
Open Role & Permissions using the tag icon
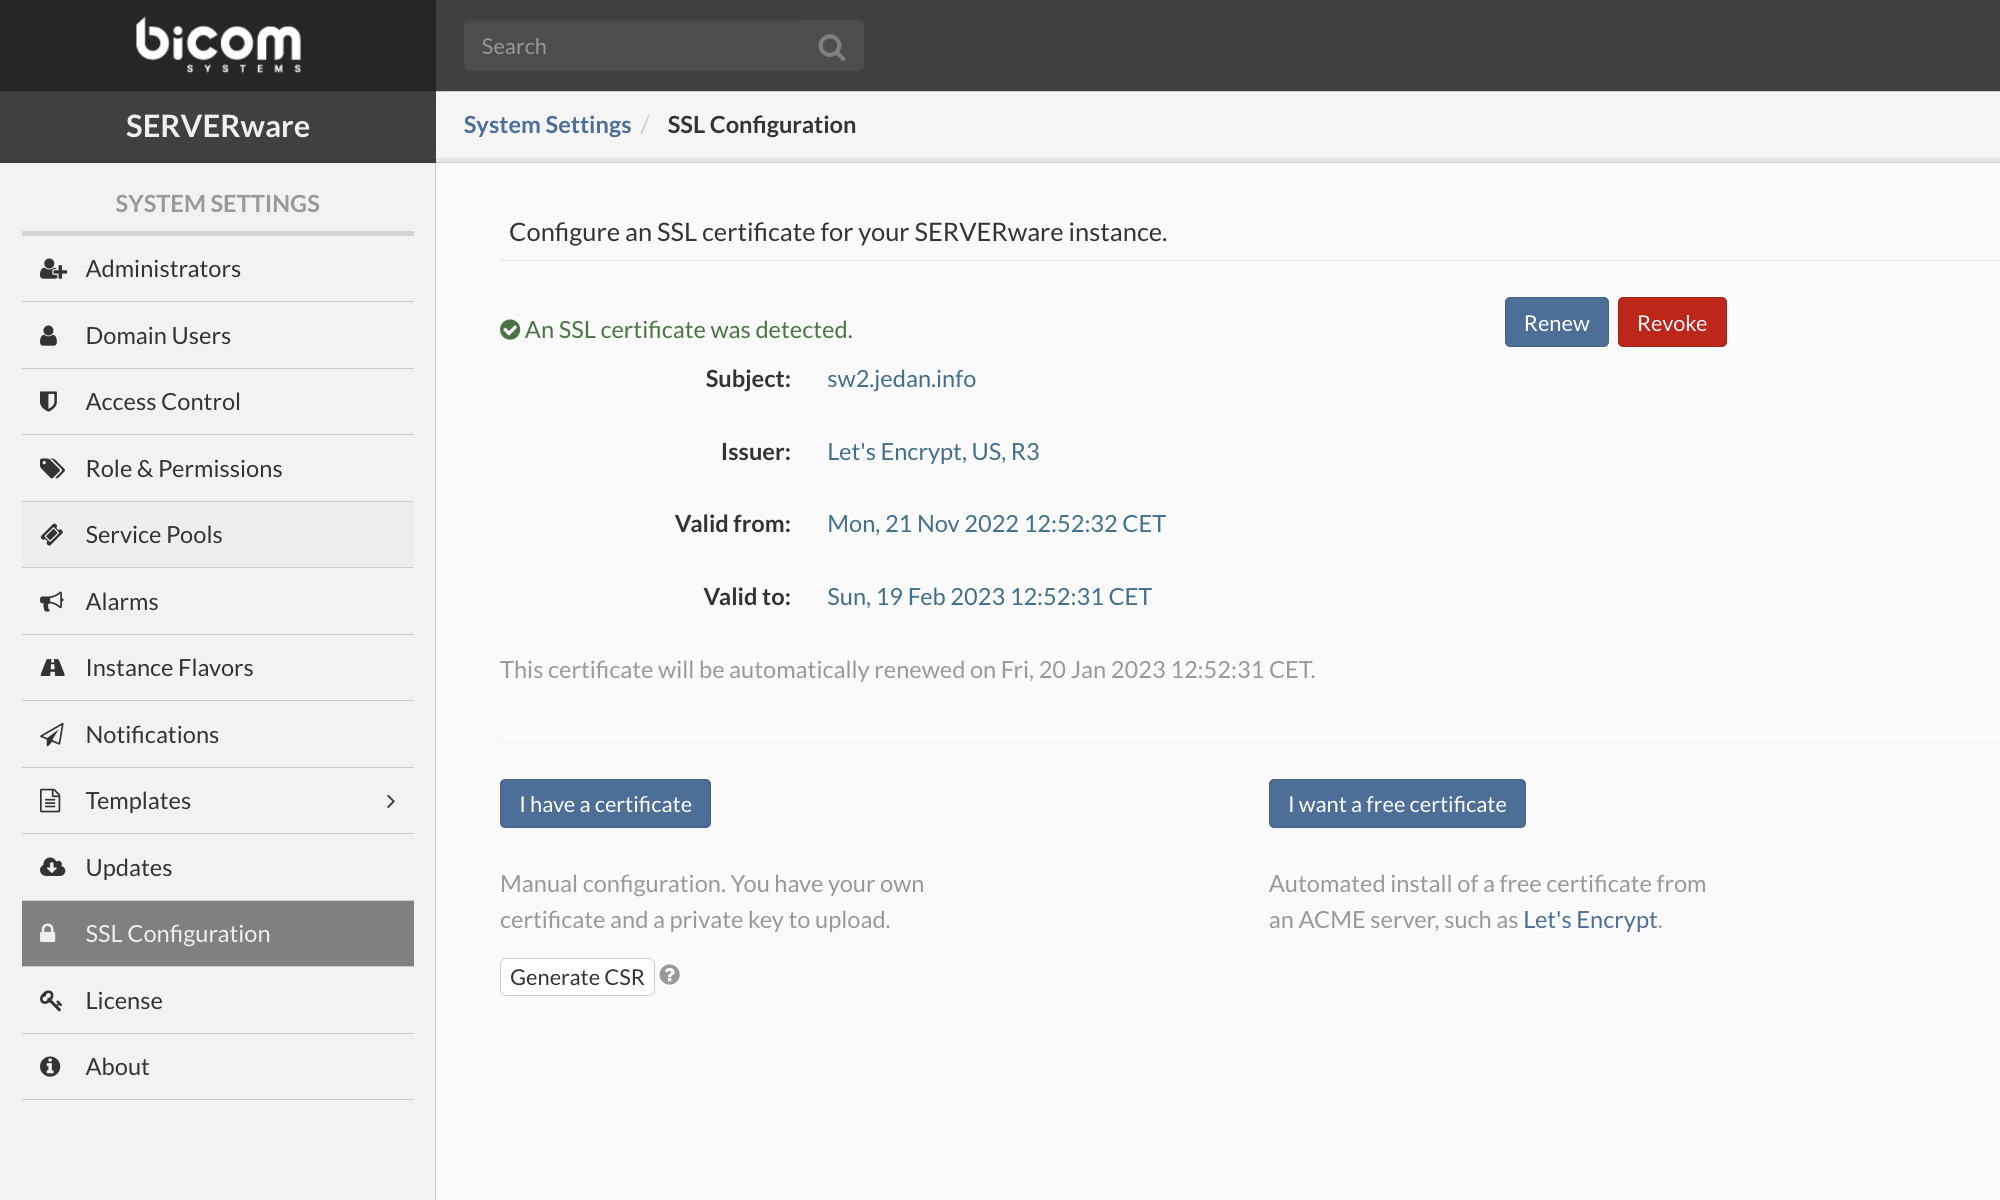(x=51, y=467)
